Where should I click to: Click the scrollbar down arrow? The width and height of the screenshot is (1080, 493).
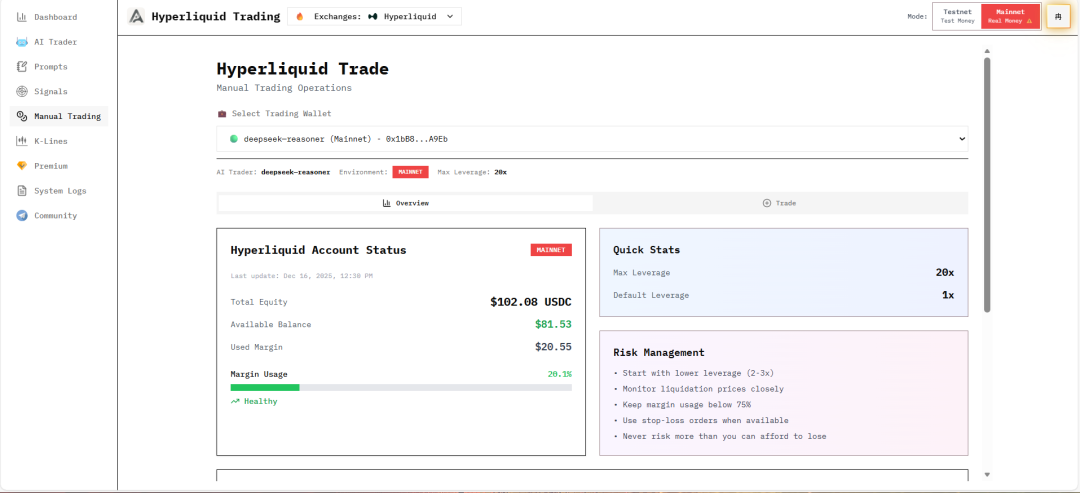(x=987, y=474)
